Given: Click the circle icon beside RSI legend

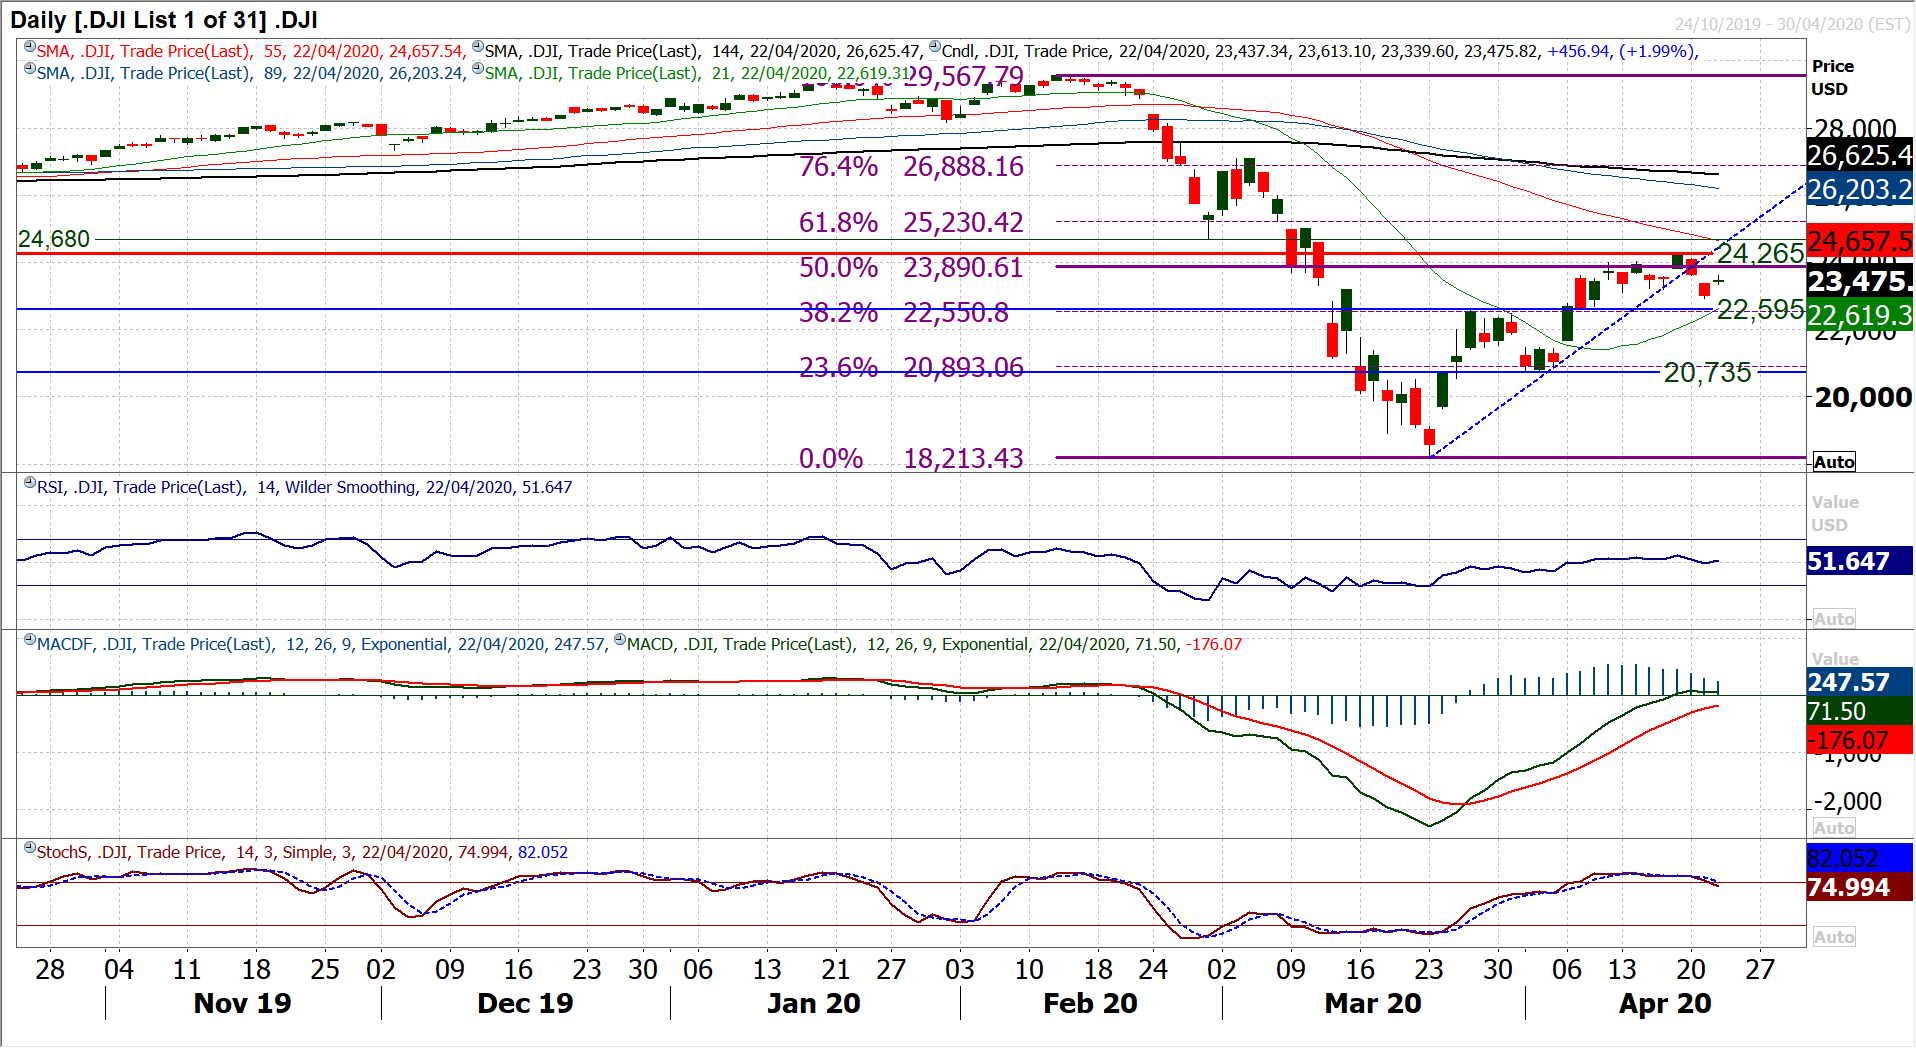Looking at the screenshot, I should pos(30,483).
